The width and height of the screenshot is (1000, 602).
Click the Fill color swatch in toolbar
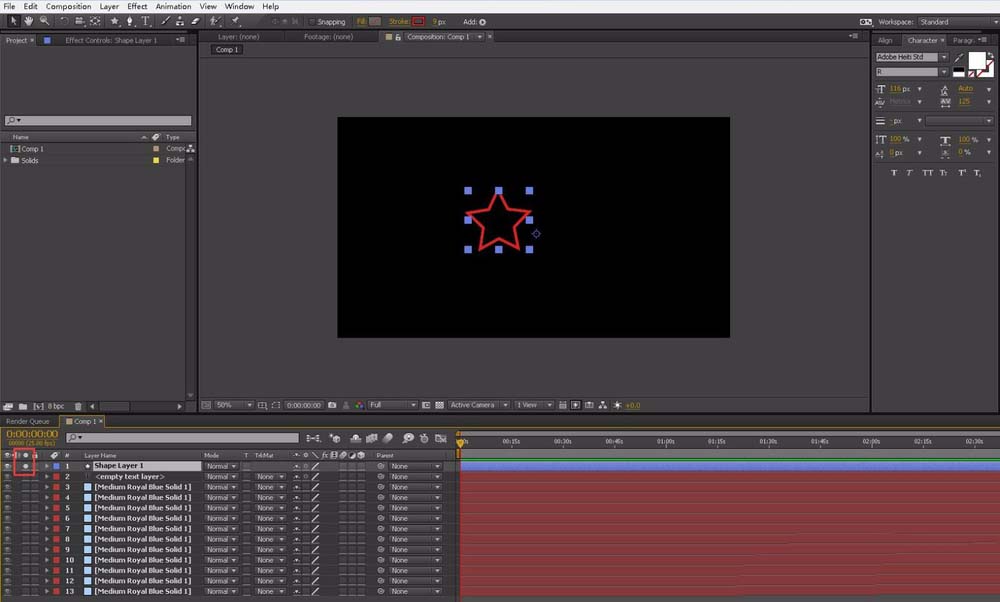click(375, 22)
